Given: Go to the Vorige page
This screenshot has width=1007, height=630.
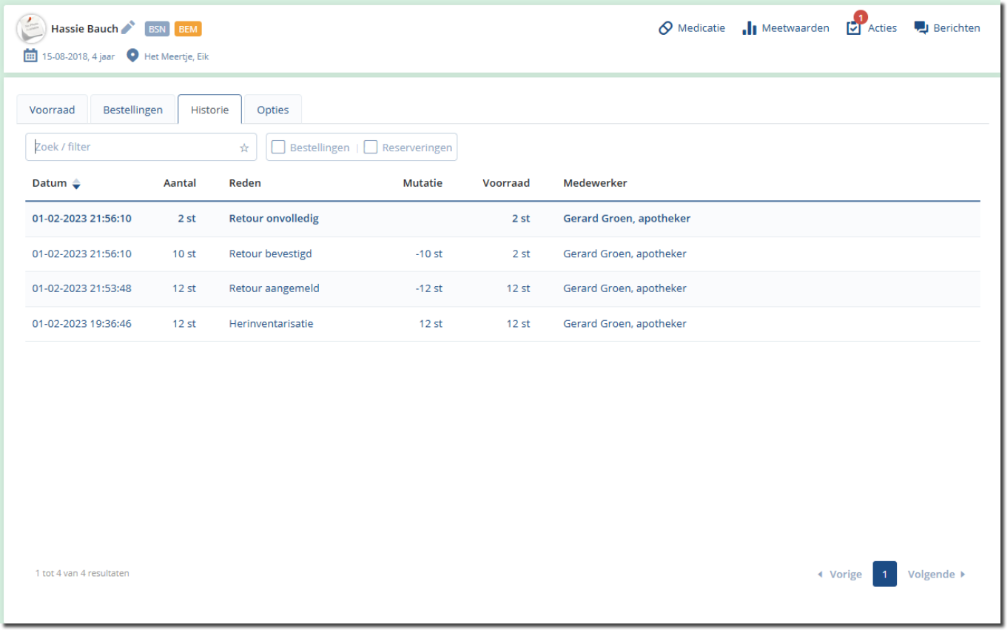Looking at the screenshot, I should (x=840, y=575).
